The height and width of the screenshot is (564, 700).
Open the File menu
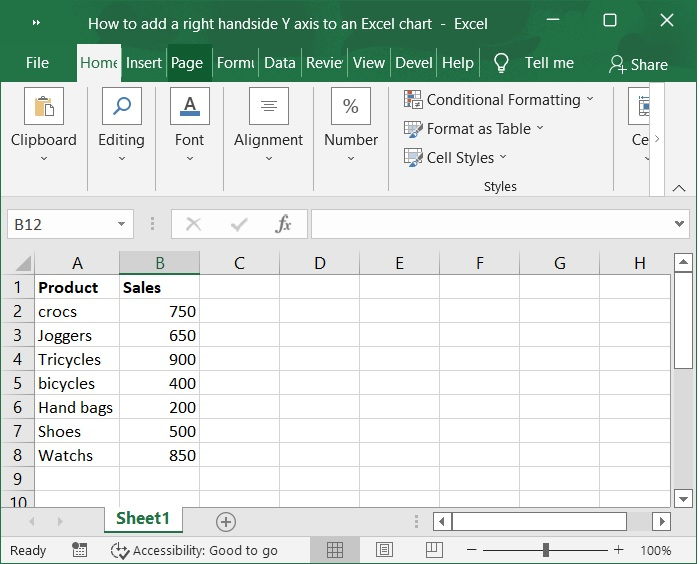click(x=37, y=63)
